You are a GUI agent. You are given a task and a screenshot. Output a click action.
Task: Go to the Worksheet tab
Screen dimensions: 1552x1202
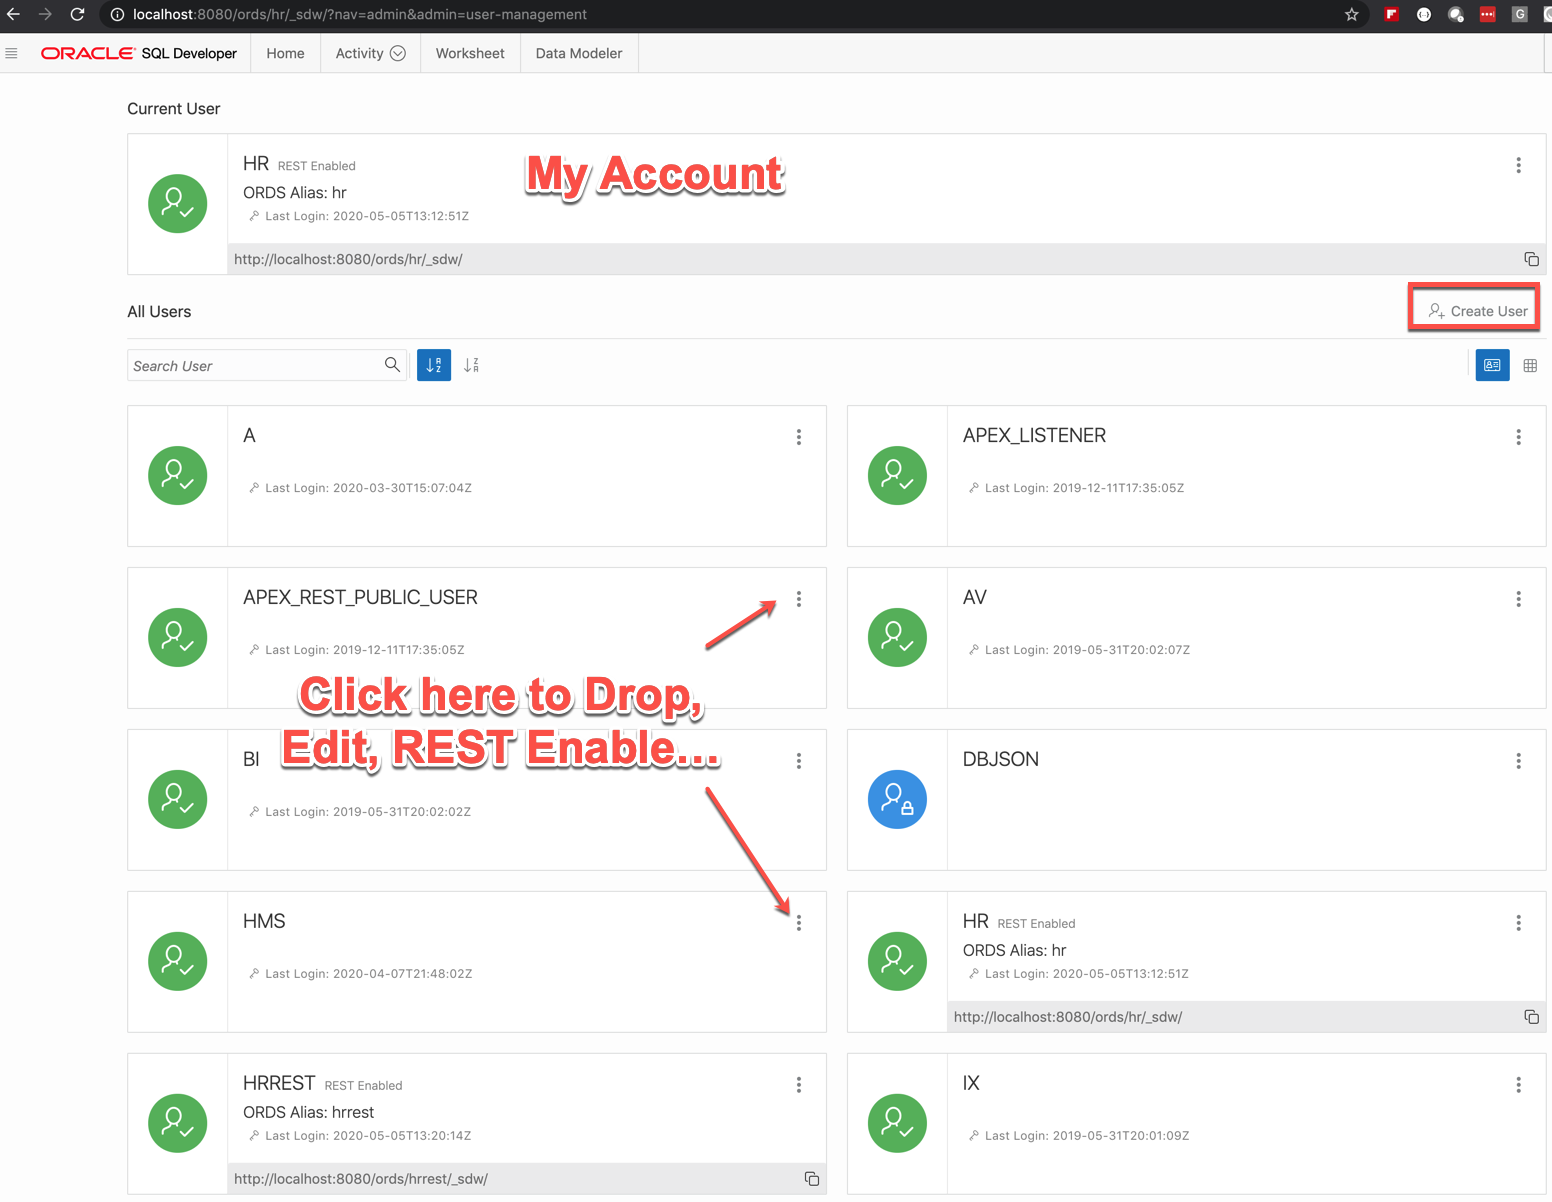tap(470, 53)
